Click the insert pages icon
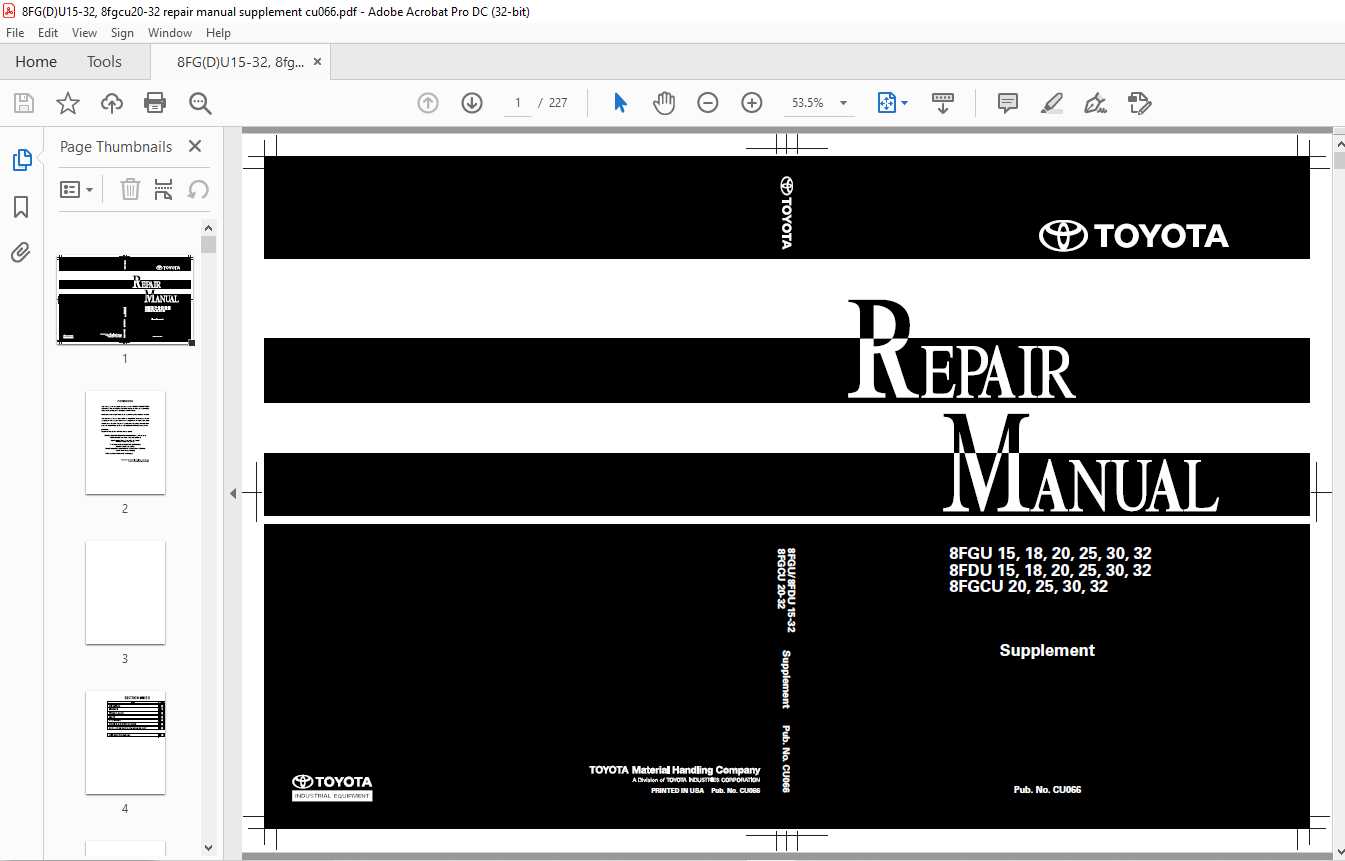Viewport: 1345px width, 861px height. tap(164, 189)
